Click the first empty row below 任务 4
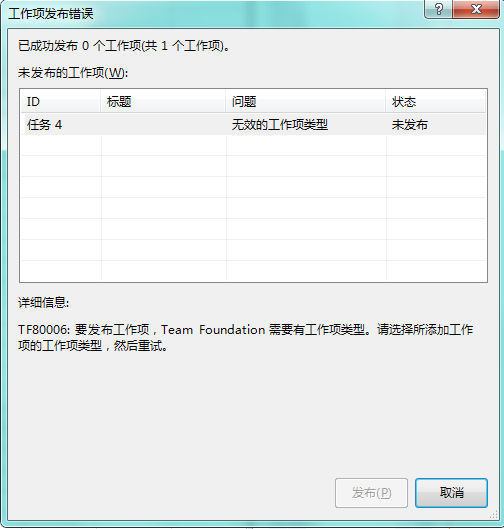The width and height of the screenshot is (504, 529). point(253,145)
